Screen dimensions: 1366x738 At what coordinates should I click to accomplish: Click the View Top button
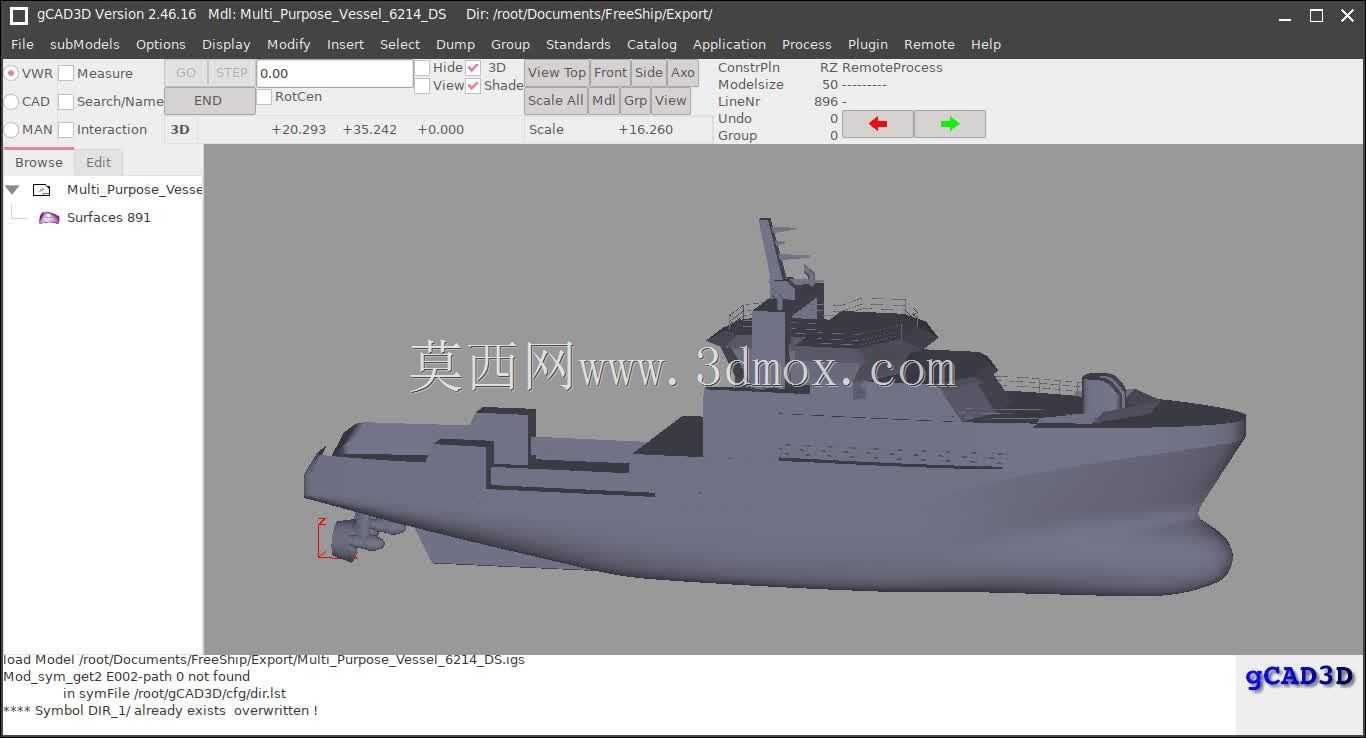coord(557,73)
